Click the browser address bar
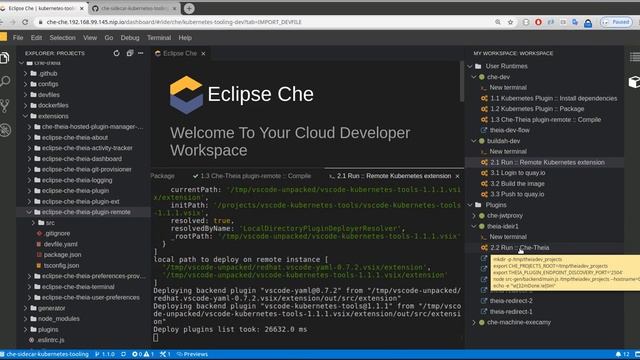Image resolution: width=640 pixels, height=360 pixels. pyautogui.click(x=261, y=22)
